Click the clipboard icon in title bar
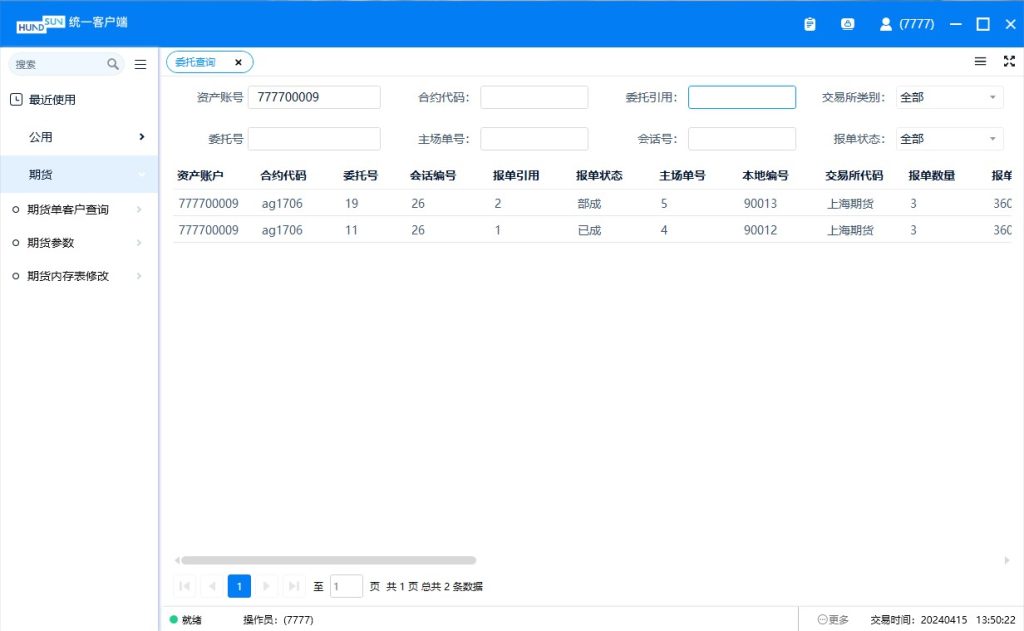 810,24
